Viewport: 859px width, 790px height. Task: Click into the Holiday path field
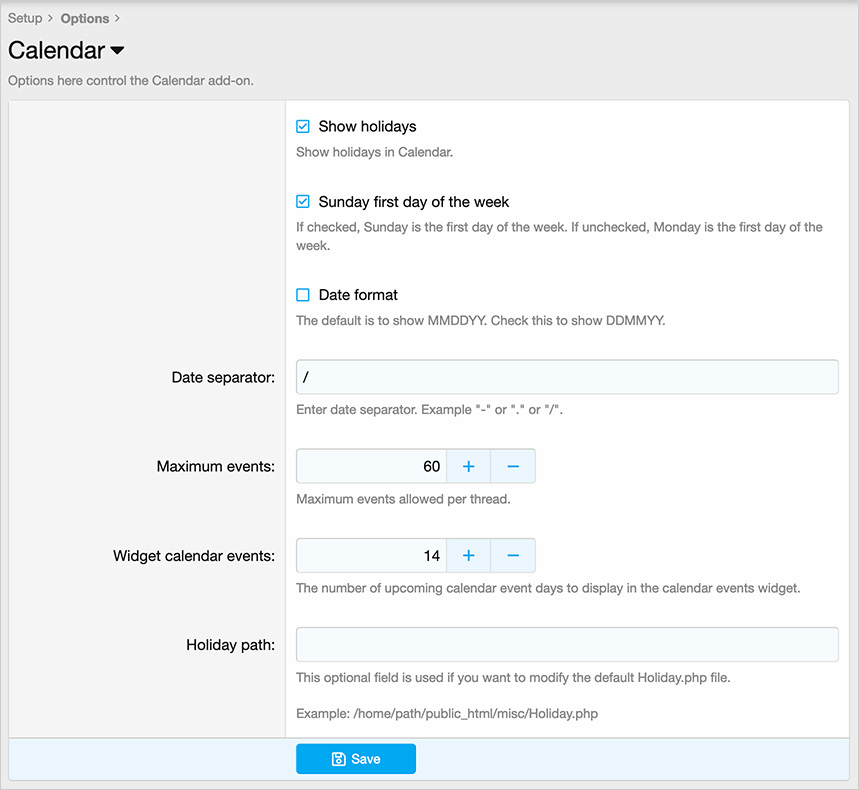tap(567, 644)
